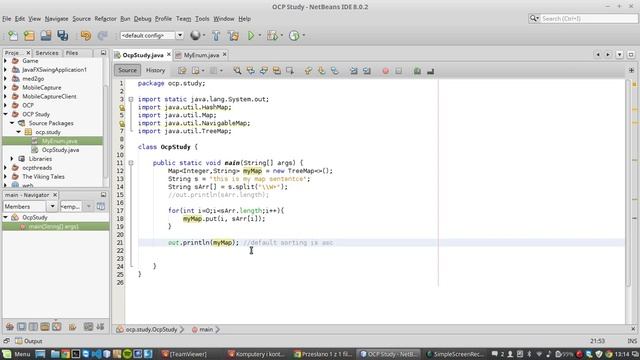Expand the Libraries node
This screenshot has width=640, height=360.
pos(12,159)
